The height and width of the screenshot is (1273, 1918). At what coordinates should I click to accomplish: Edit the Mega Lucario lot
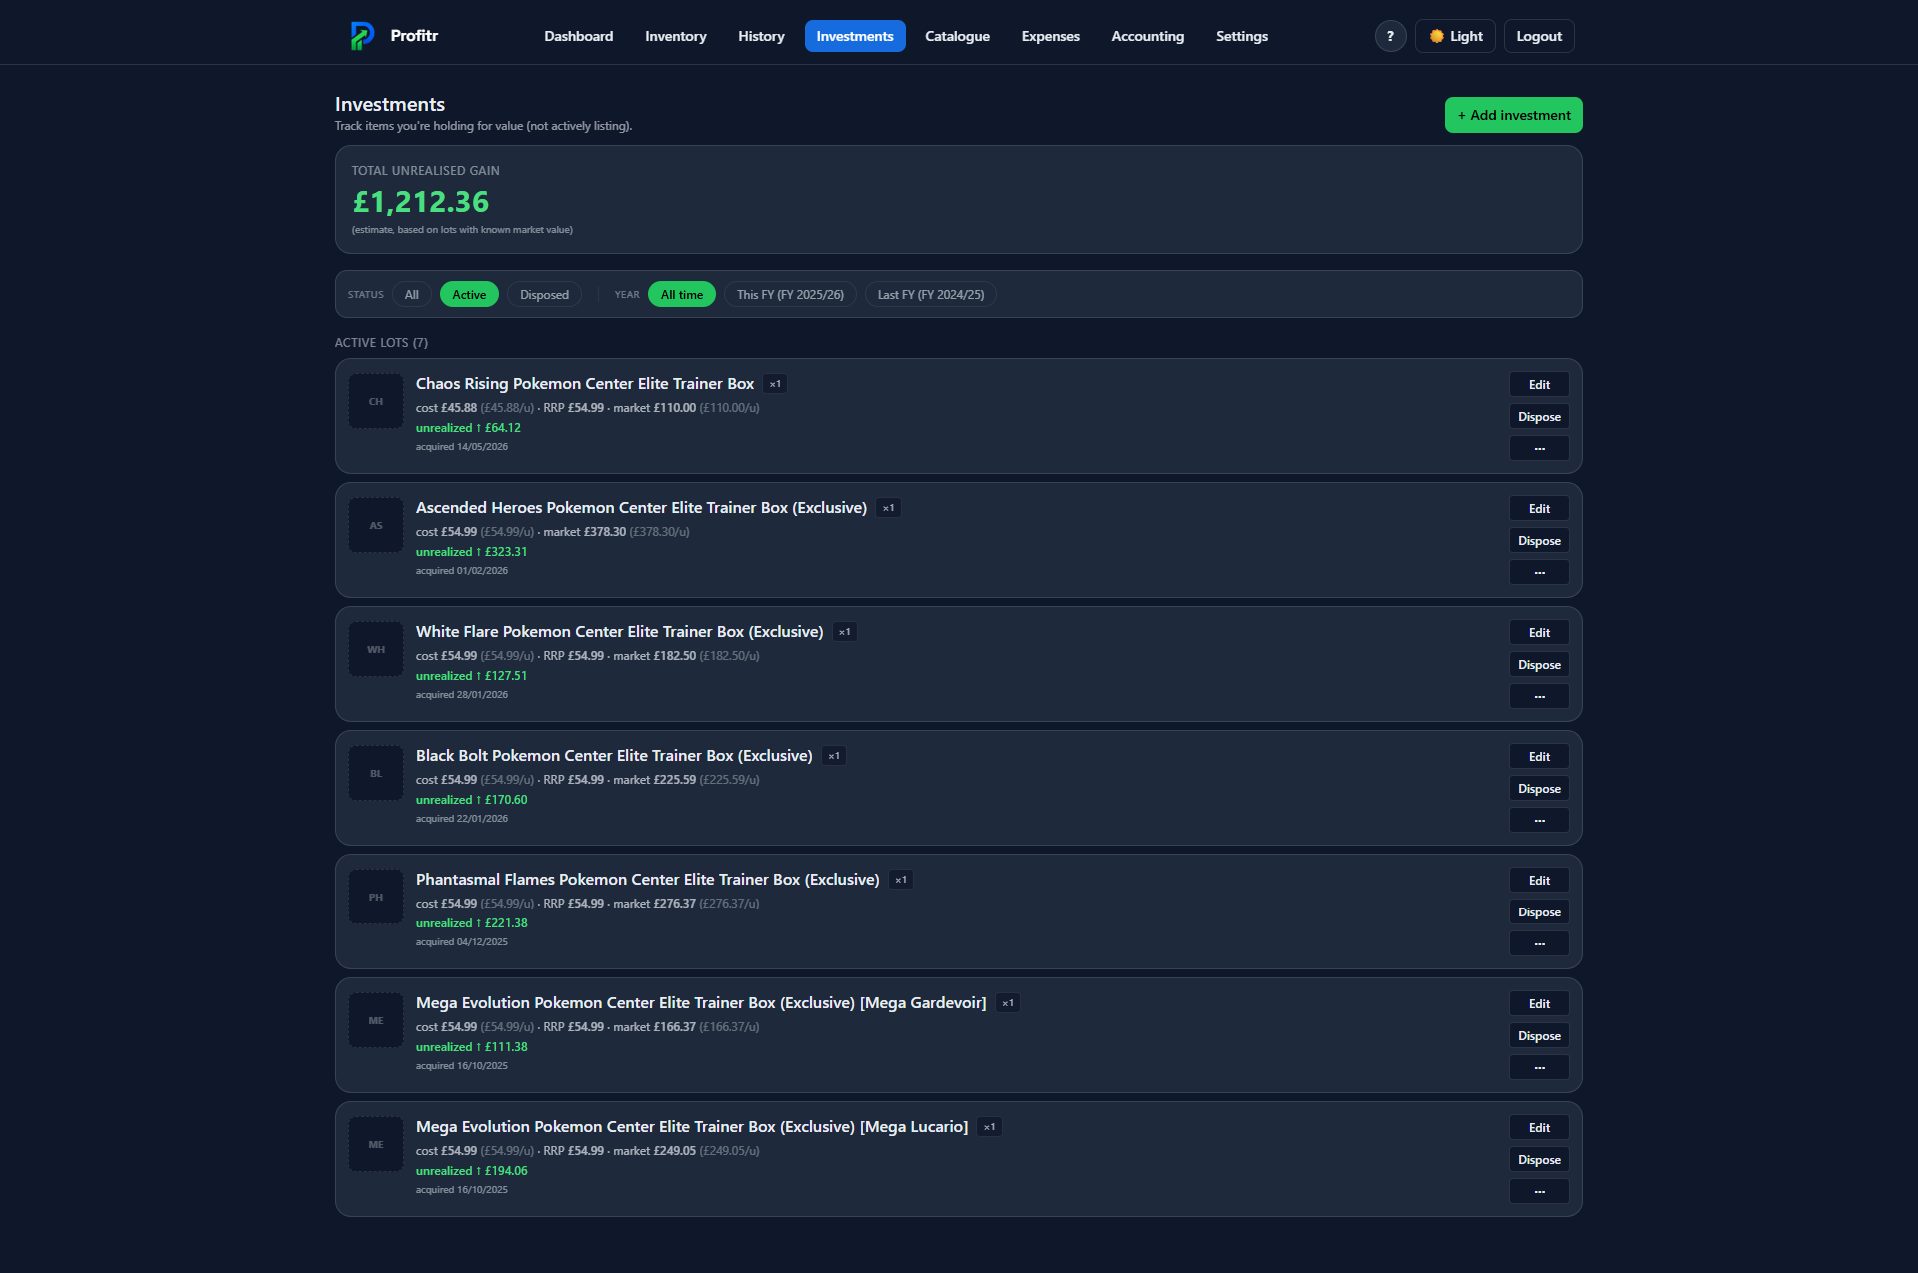pyautogui.click(x=1539, y=1127)
